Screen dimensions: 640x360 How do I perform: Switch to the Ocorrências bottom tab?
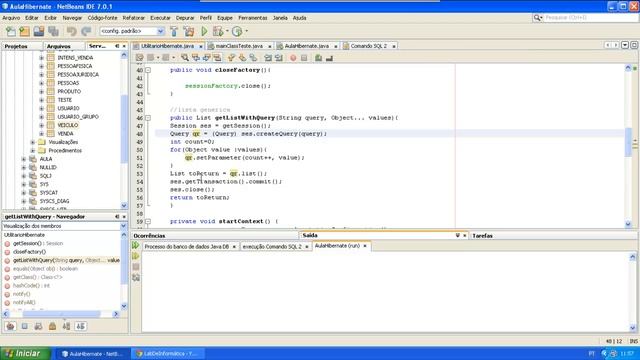(x=149, y=236)
